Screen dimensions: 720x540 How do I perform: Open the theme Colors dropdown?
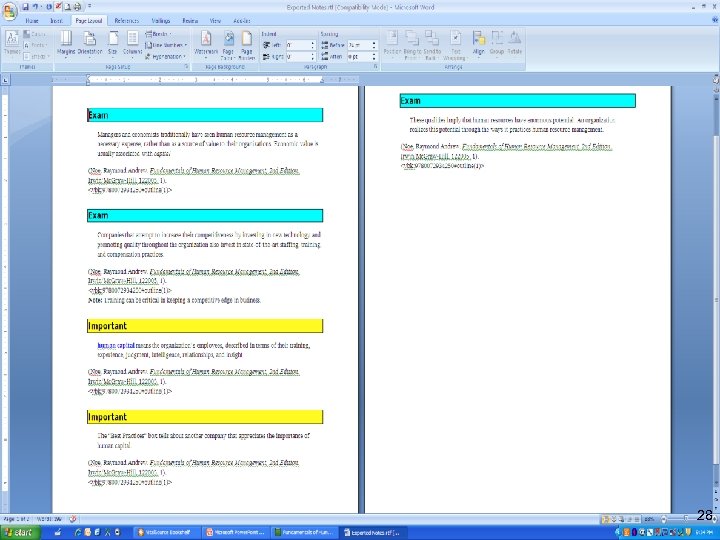35,34
